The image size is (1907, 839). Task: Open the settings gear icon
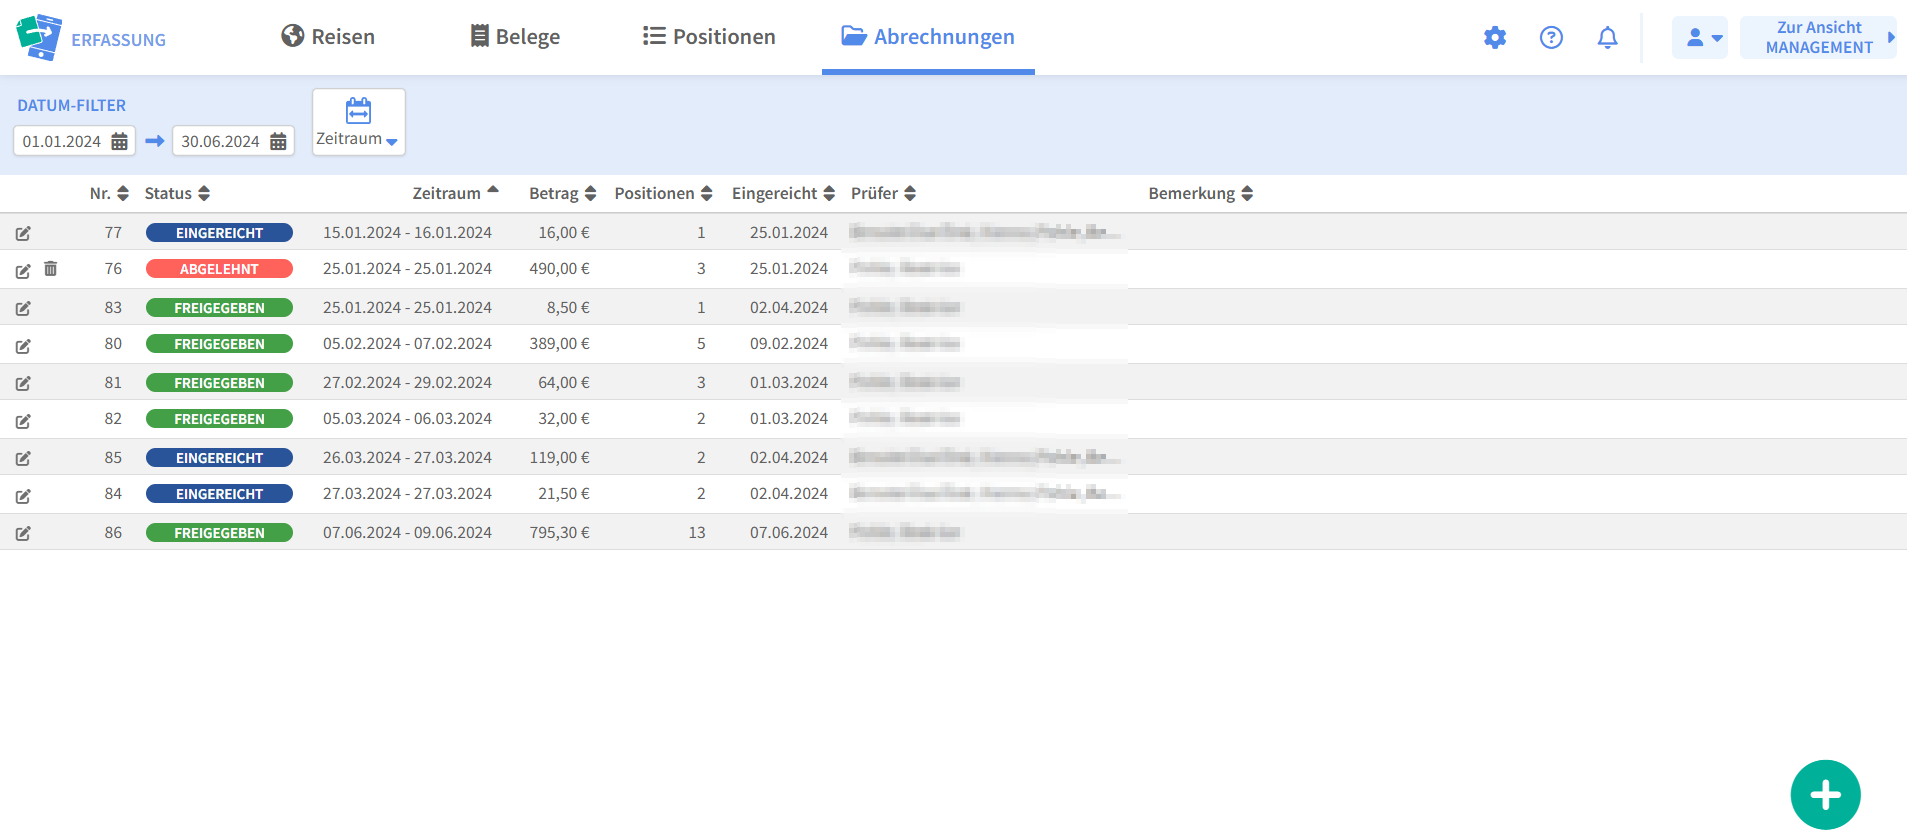tap(1495, 38)
